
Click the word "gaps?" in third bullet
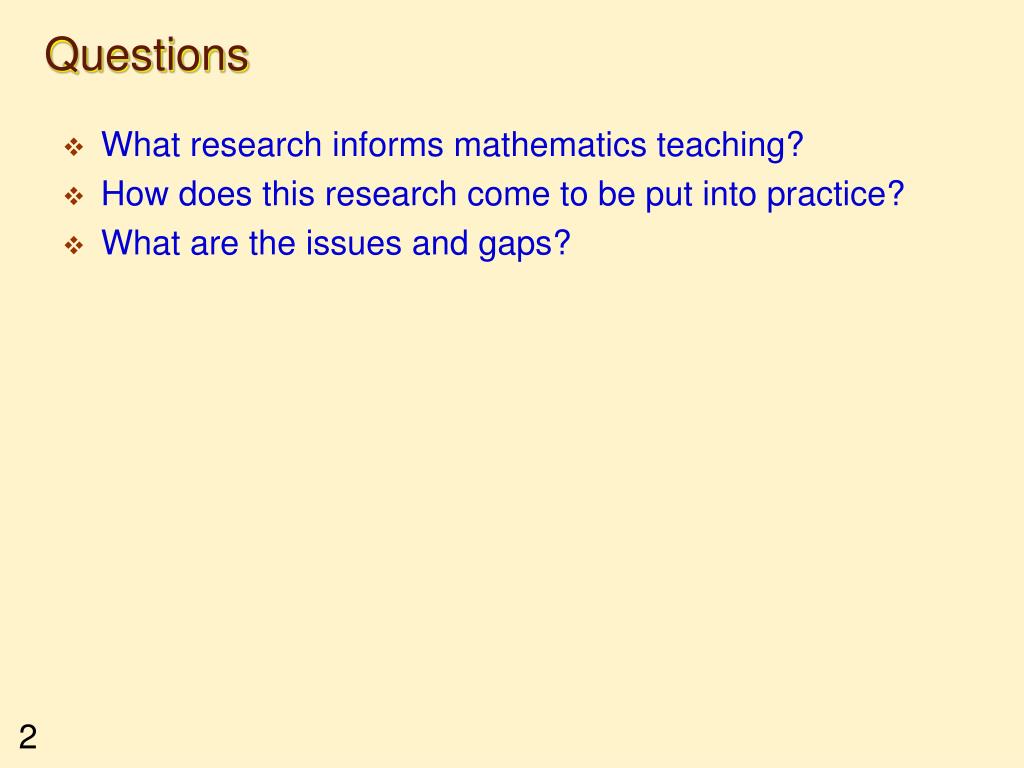click(x=524, y=245)
